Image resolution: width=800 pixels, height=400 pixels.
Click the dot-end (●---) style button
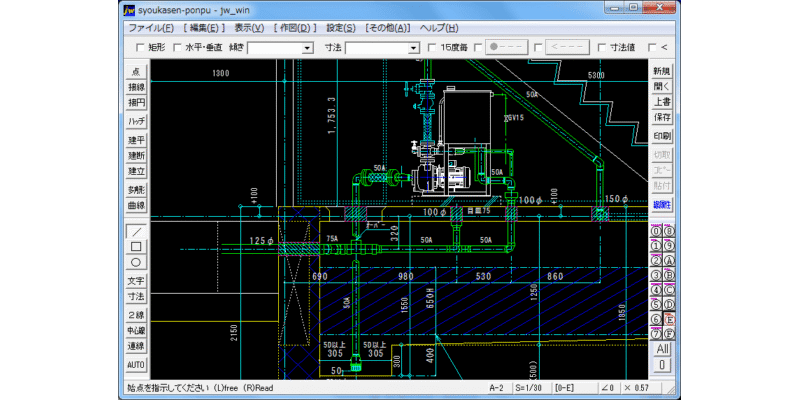click(506, 47)
